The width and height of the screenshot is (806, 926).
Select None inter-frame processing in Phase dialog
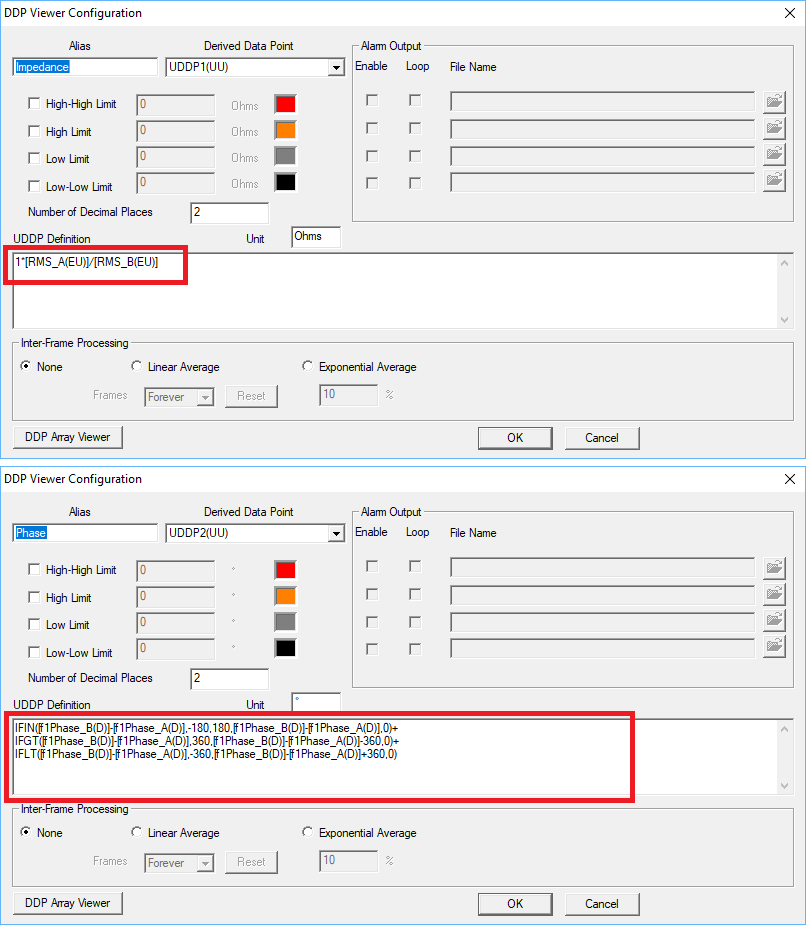pyautogui.click(x=25, y=832)
